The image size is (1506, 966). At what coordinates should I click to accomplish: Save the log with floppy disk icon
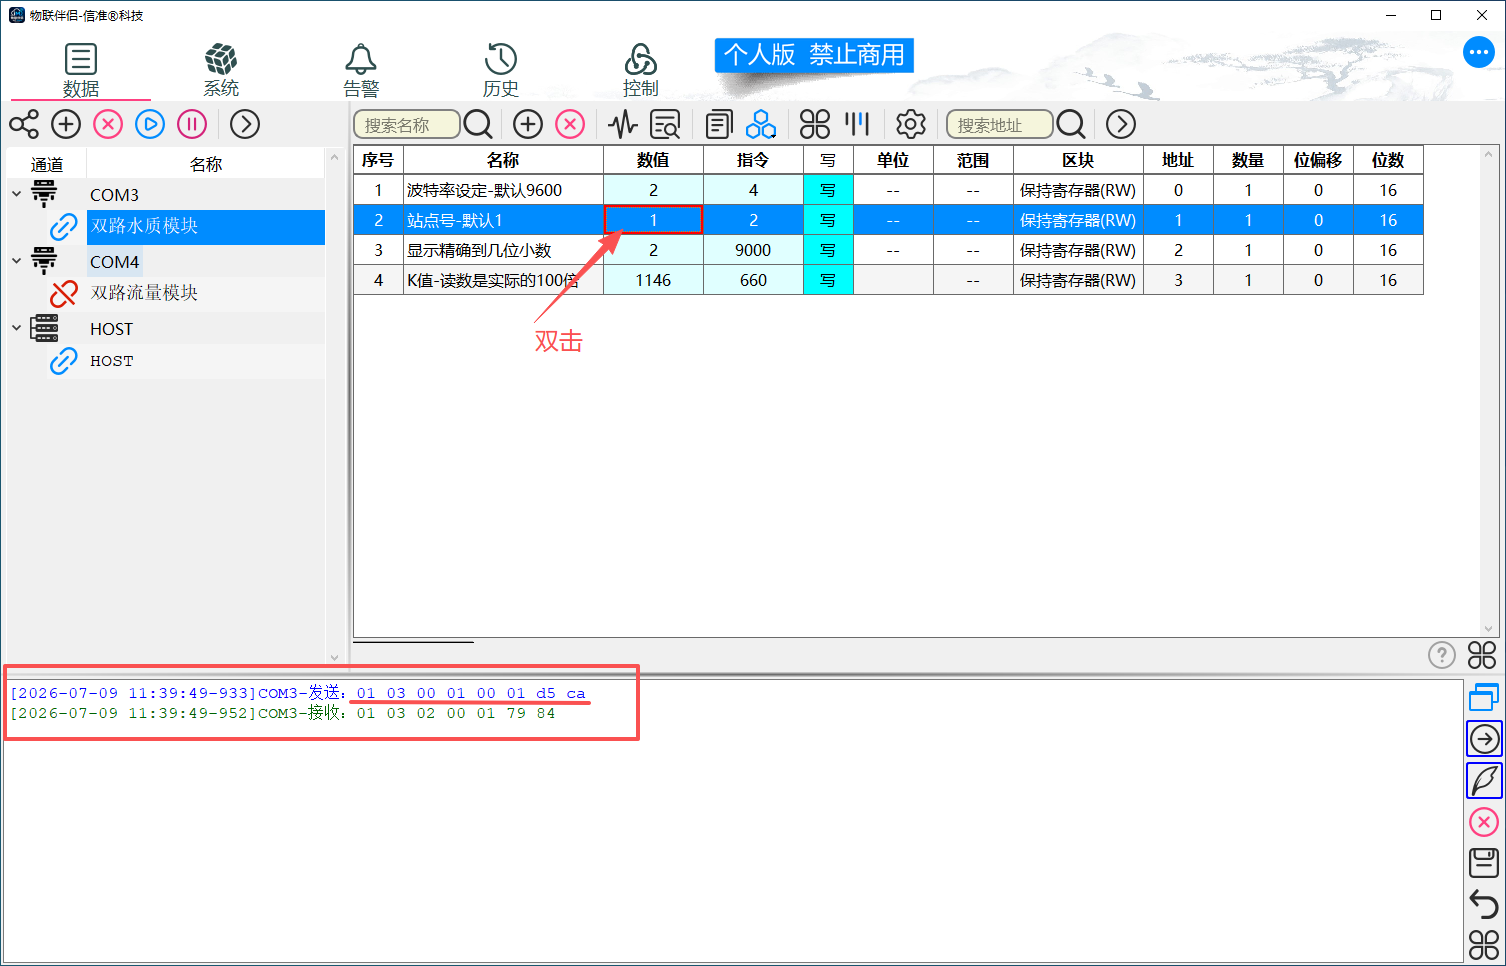(x=1484, y=863)
